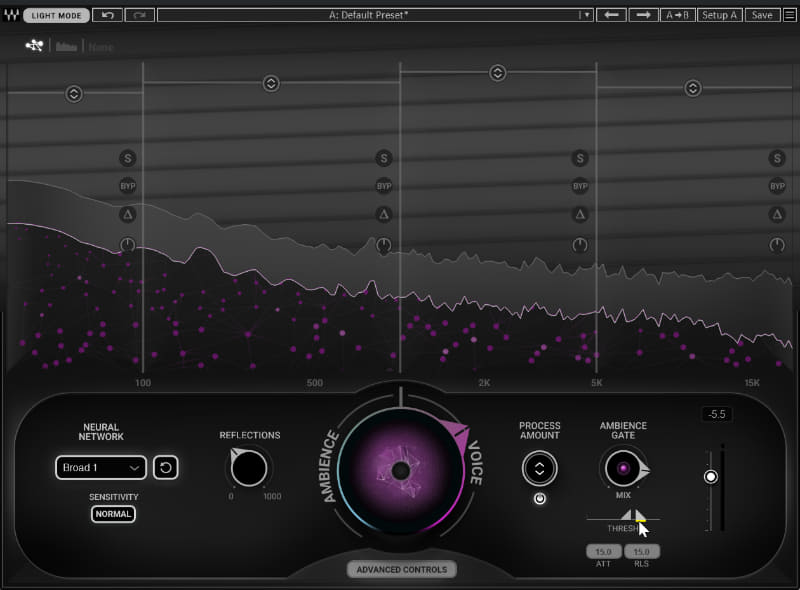Screen dimensions: 800x590
Task: Click the second band's up/down amount stepper
Action: pyautogui.click(x=271, y=83)
